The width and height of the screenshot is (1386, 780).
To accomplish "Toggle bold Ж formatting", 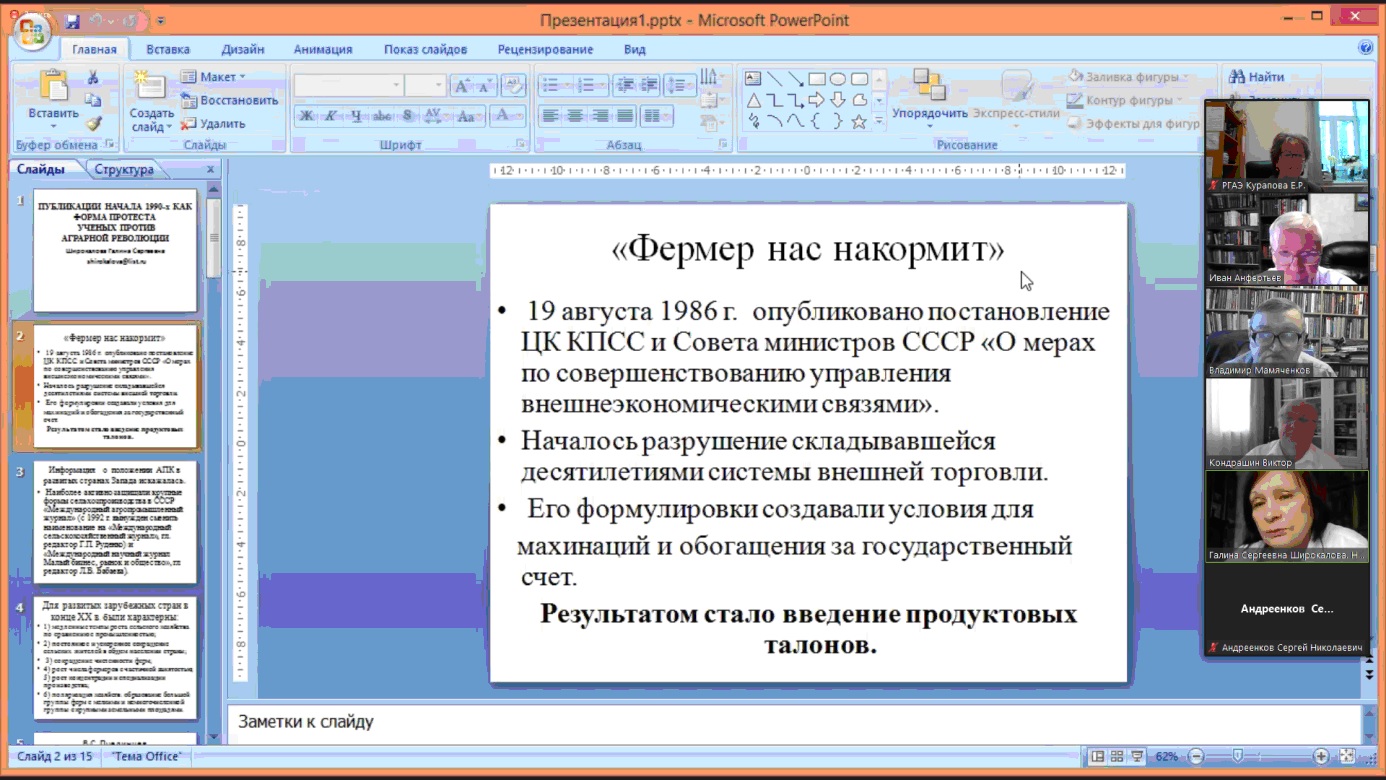I will [306, 116].
